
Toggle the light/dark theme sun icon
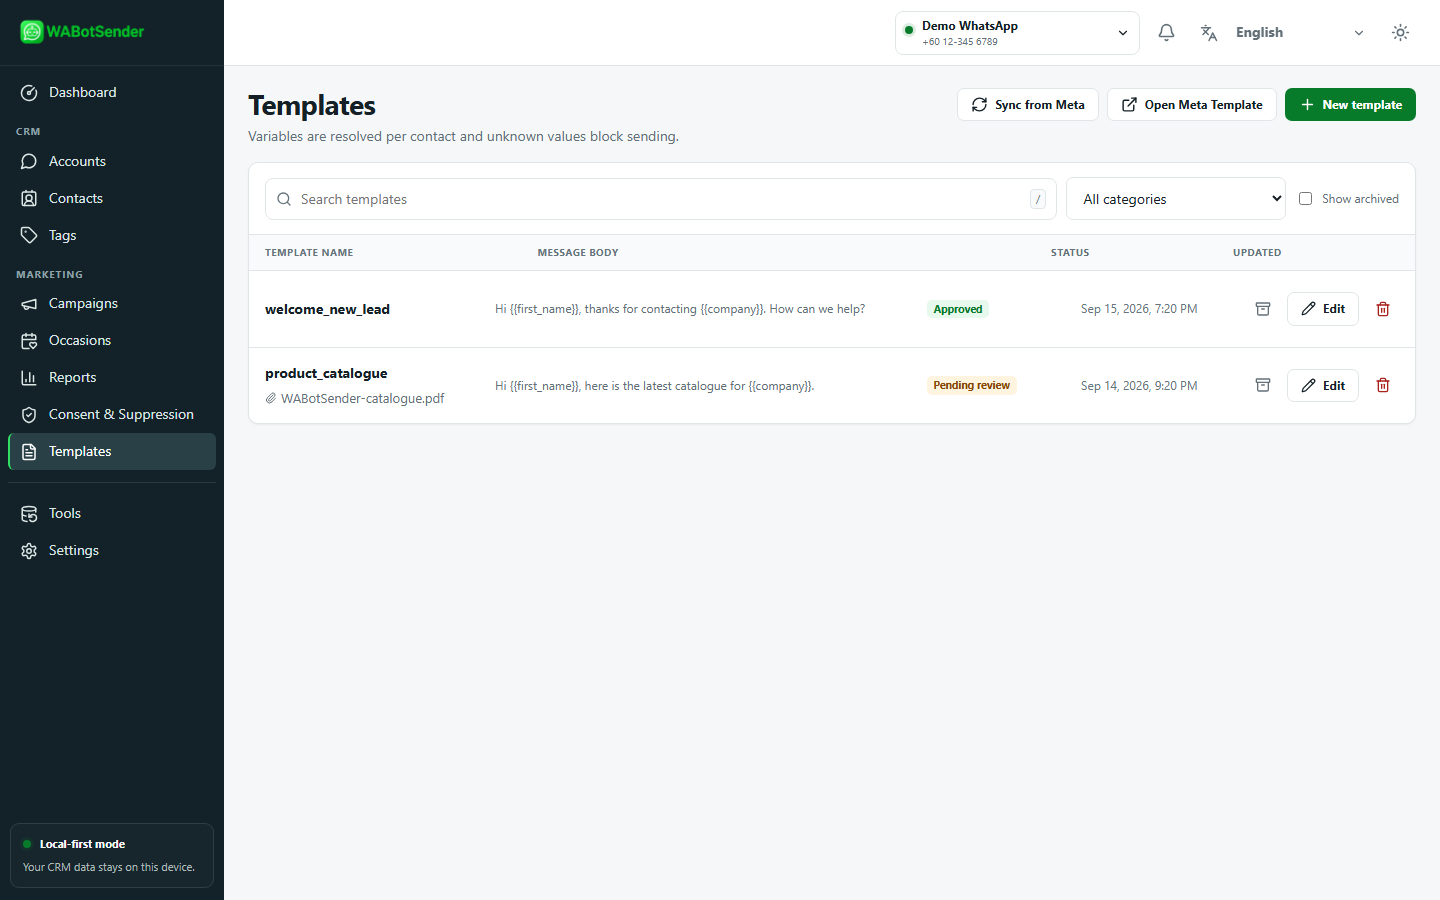click(1400, 33)
